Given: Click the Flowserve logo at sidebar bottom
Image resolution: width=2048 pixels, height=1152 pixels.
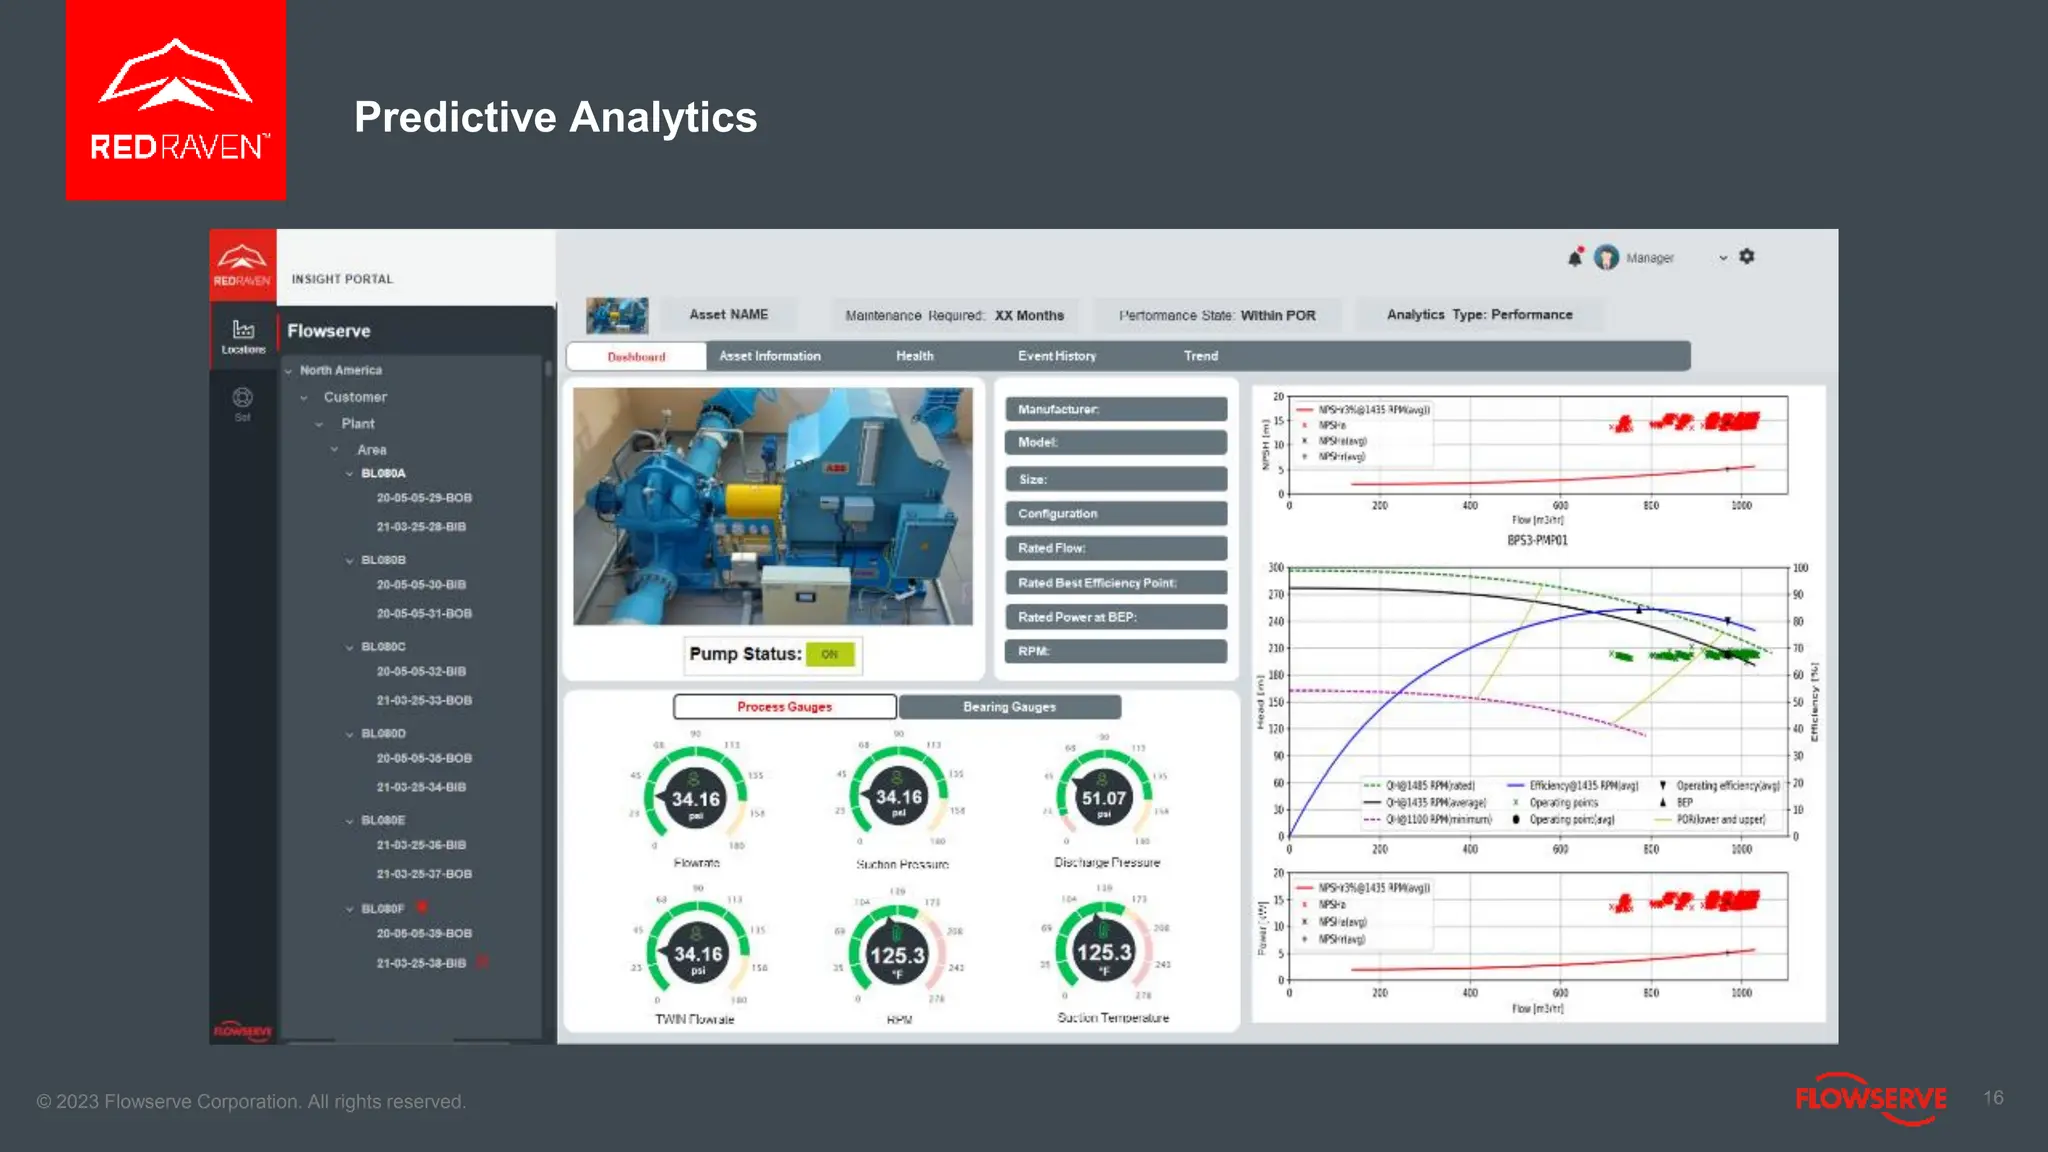Looking at the screenshot, I should tap(242, 1030).
